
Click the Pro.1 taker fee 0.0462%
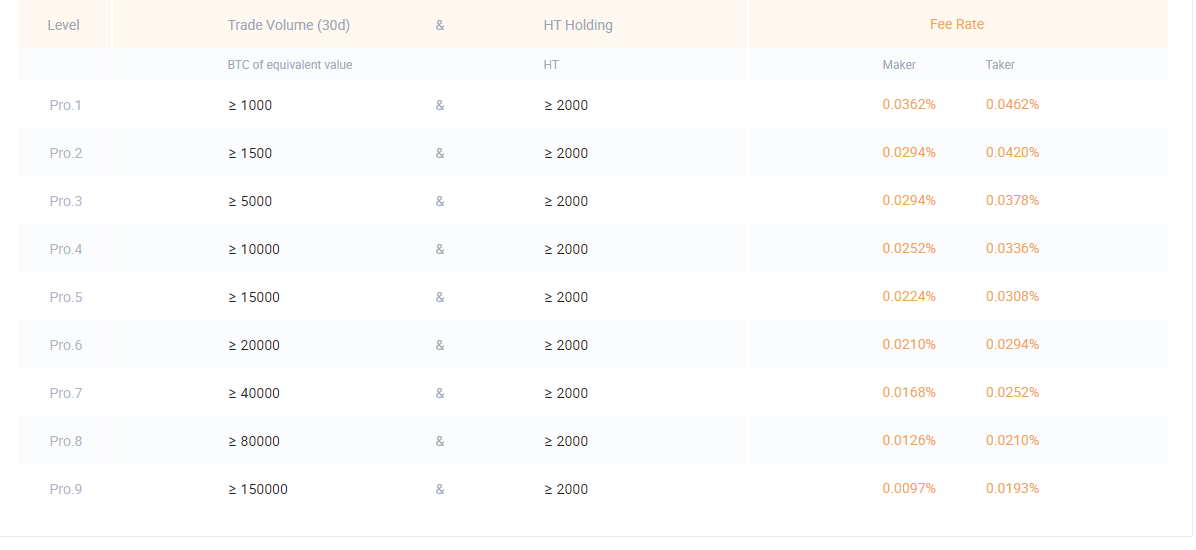[x=1012, y=105]
